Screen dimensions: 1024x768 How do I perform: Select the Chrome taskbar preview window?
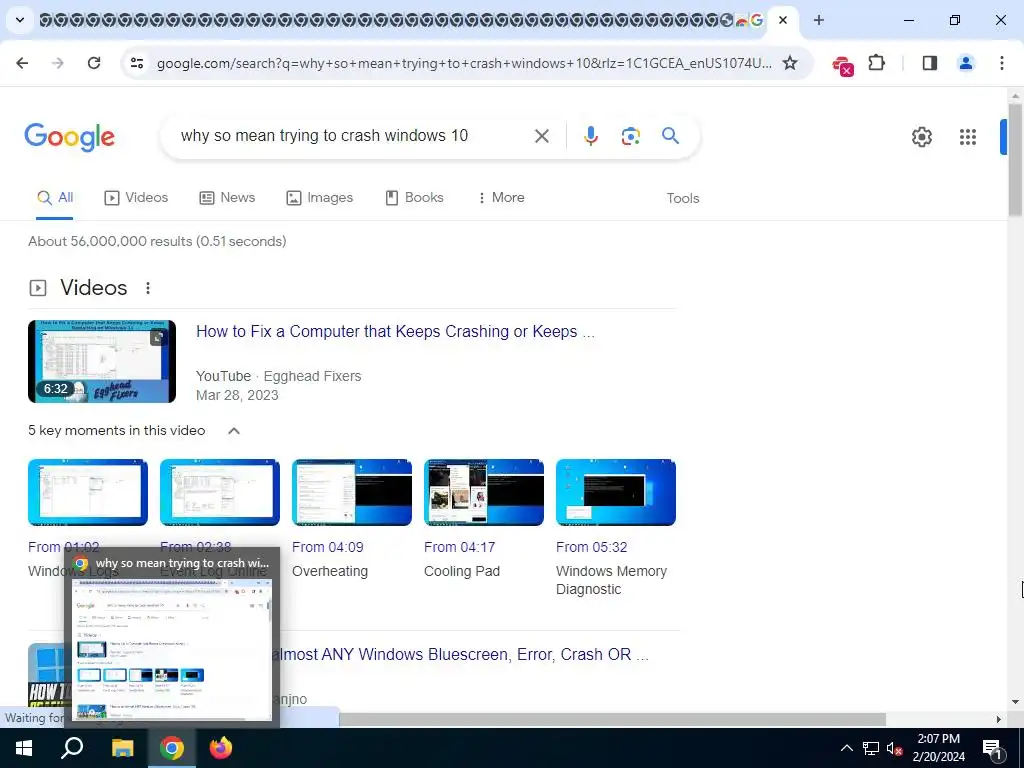click(x=172, y=637)
